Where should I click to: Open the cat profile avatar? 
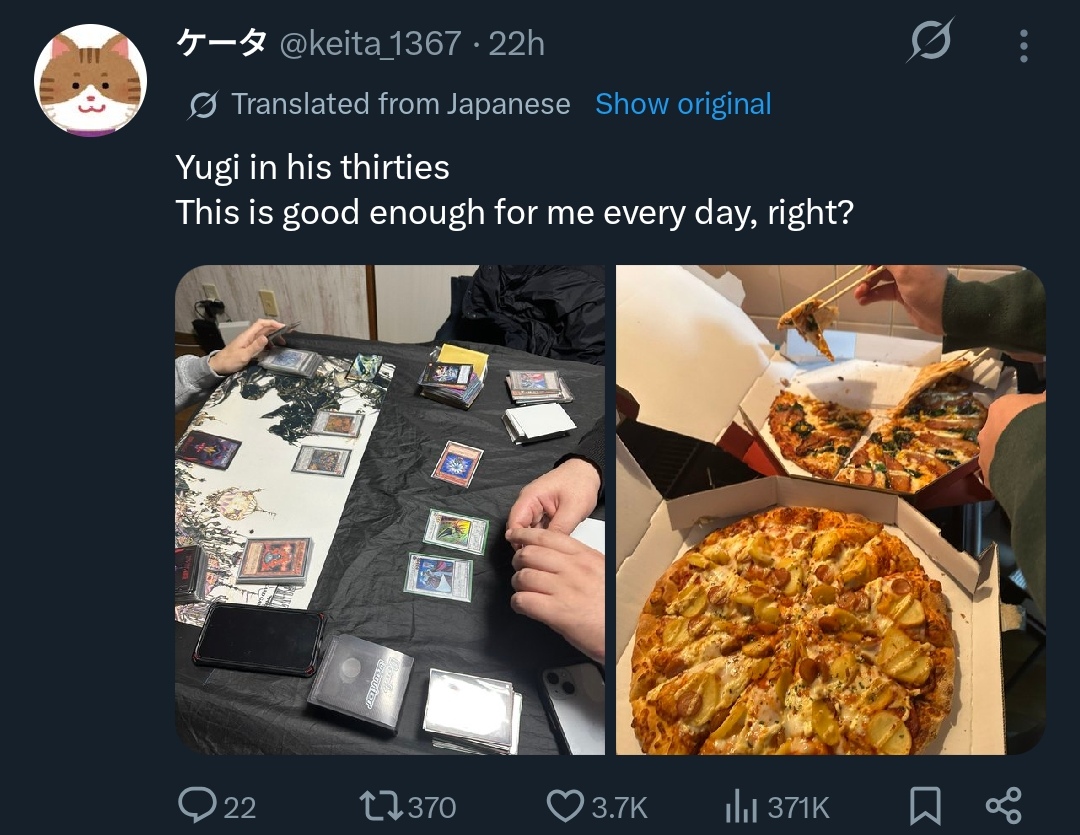point(90,80)
